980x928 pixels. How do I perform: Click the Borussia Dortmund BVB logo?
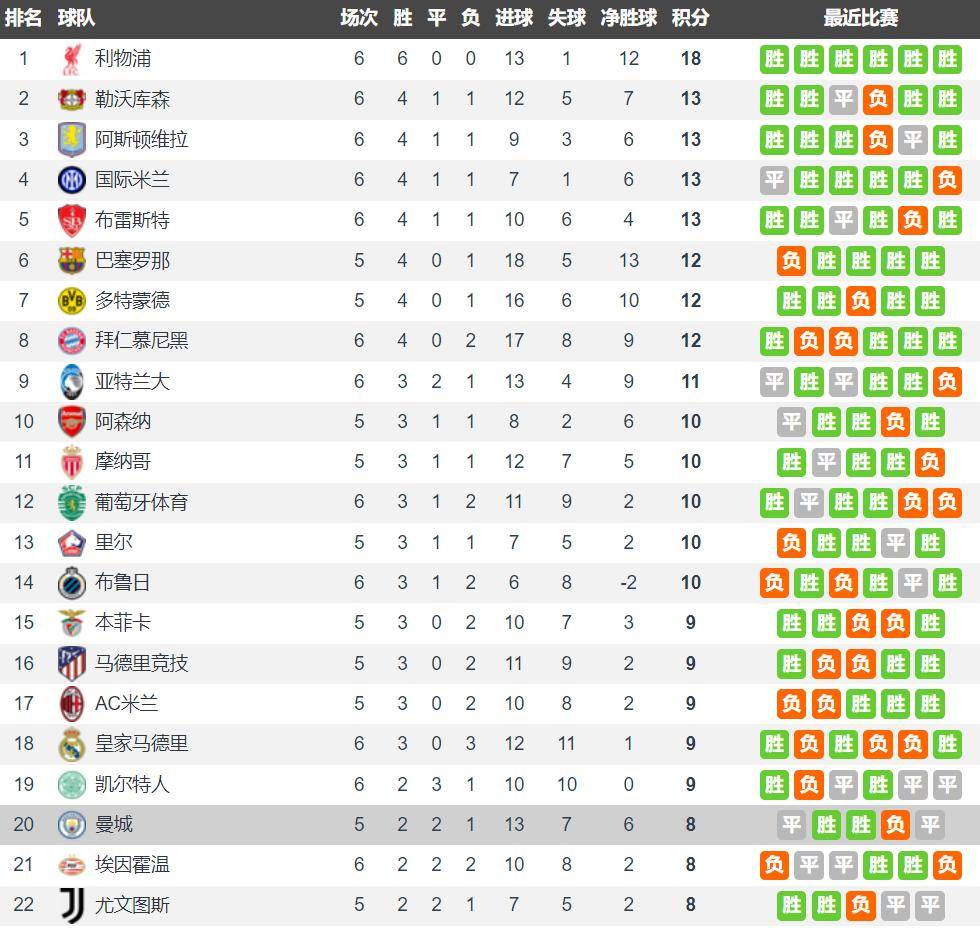(71, 301)
